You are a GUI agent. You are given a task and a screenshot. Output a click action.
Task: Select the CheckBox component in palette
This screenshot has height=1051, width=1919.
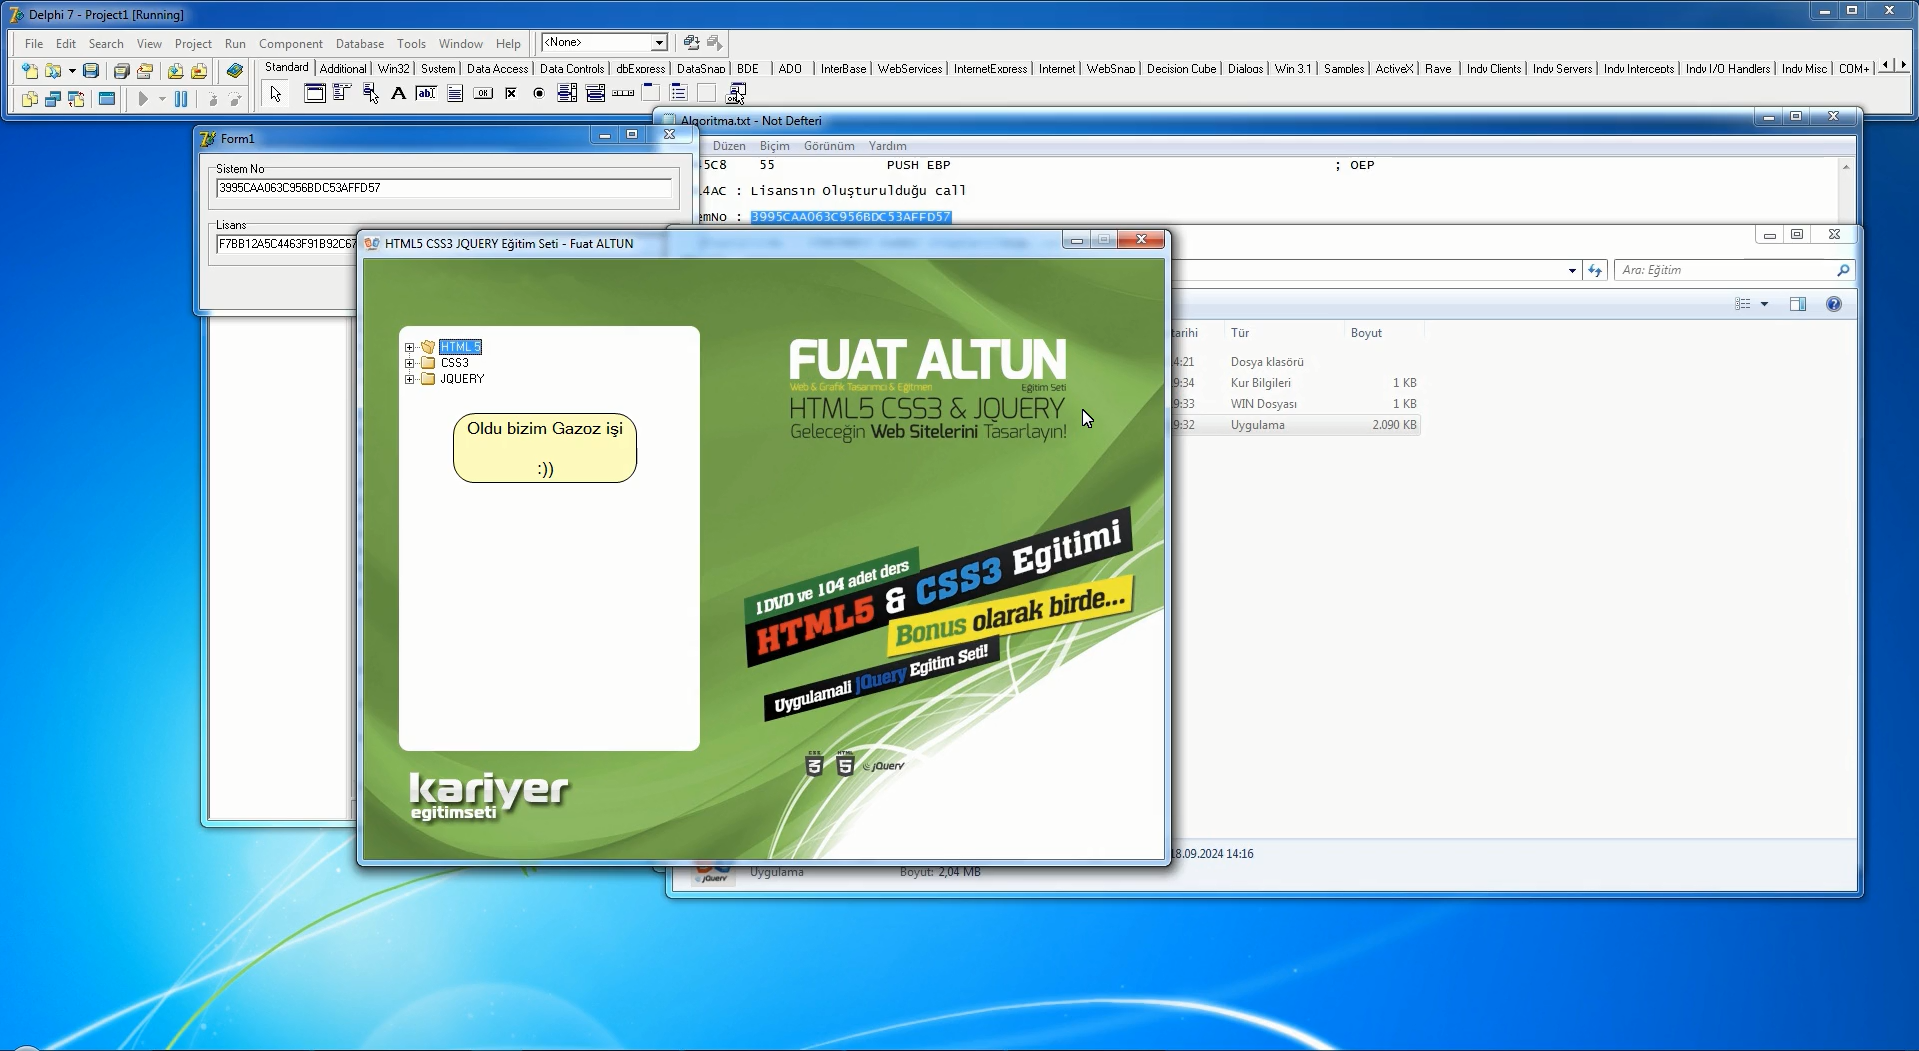pyautogui.click(x=511, y=94)
